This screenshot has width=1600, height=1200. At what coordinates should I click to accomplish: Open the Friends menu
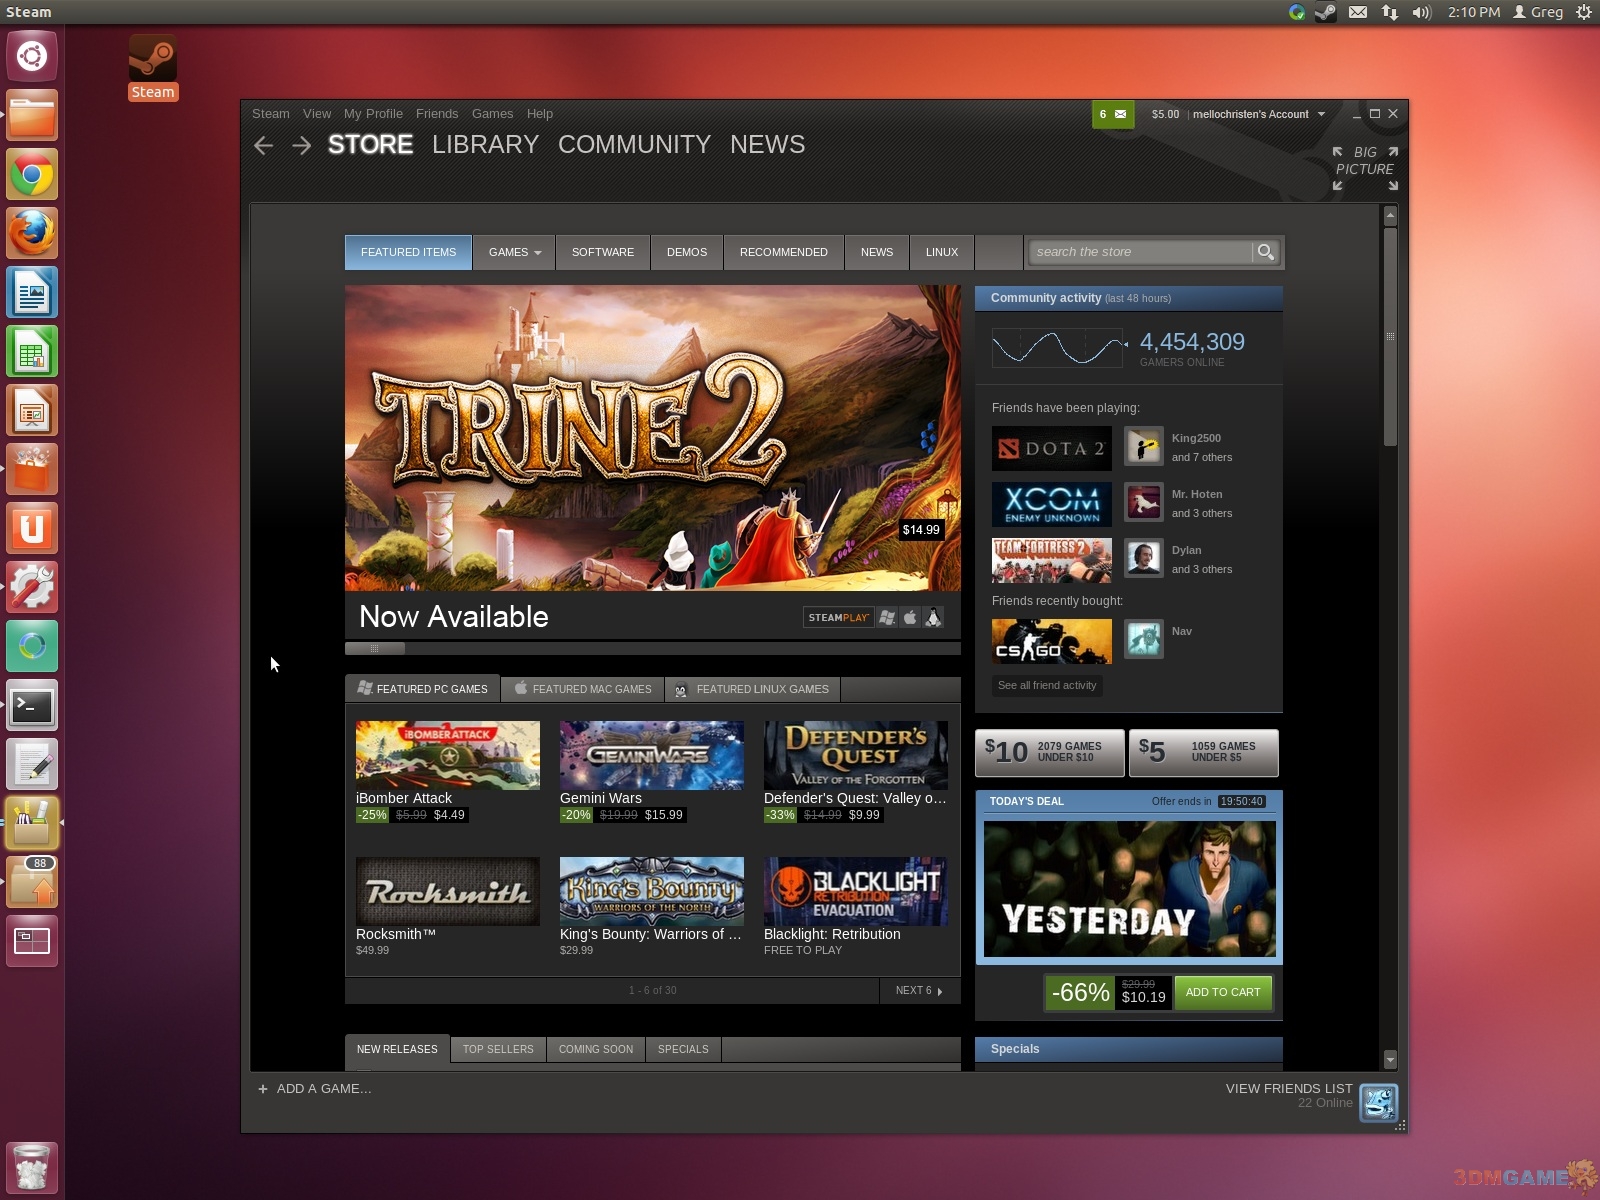point(437,114)
